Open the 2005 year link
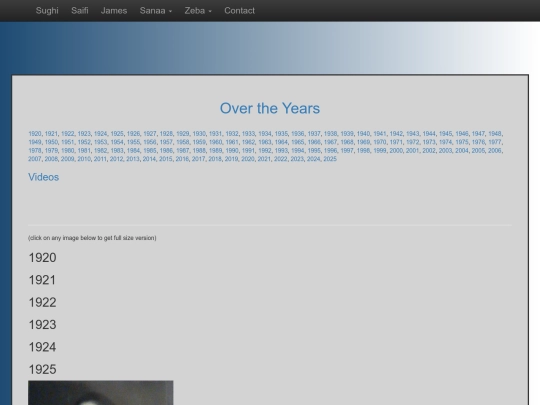Screen dimensions: 540x405 tap(478, 150)
